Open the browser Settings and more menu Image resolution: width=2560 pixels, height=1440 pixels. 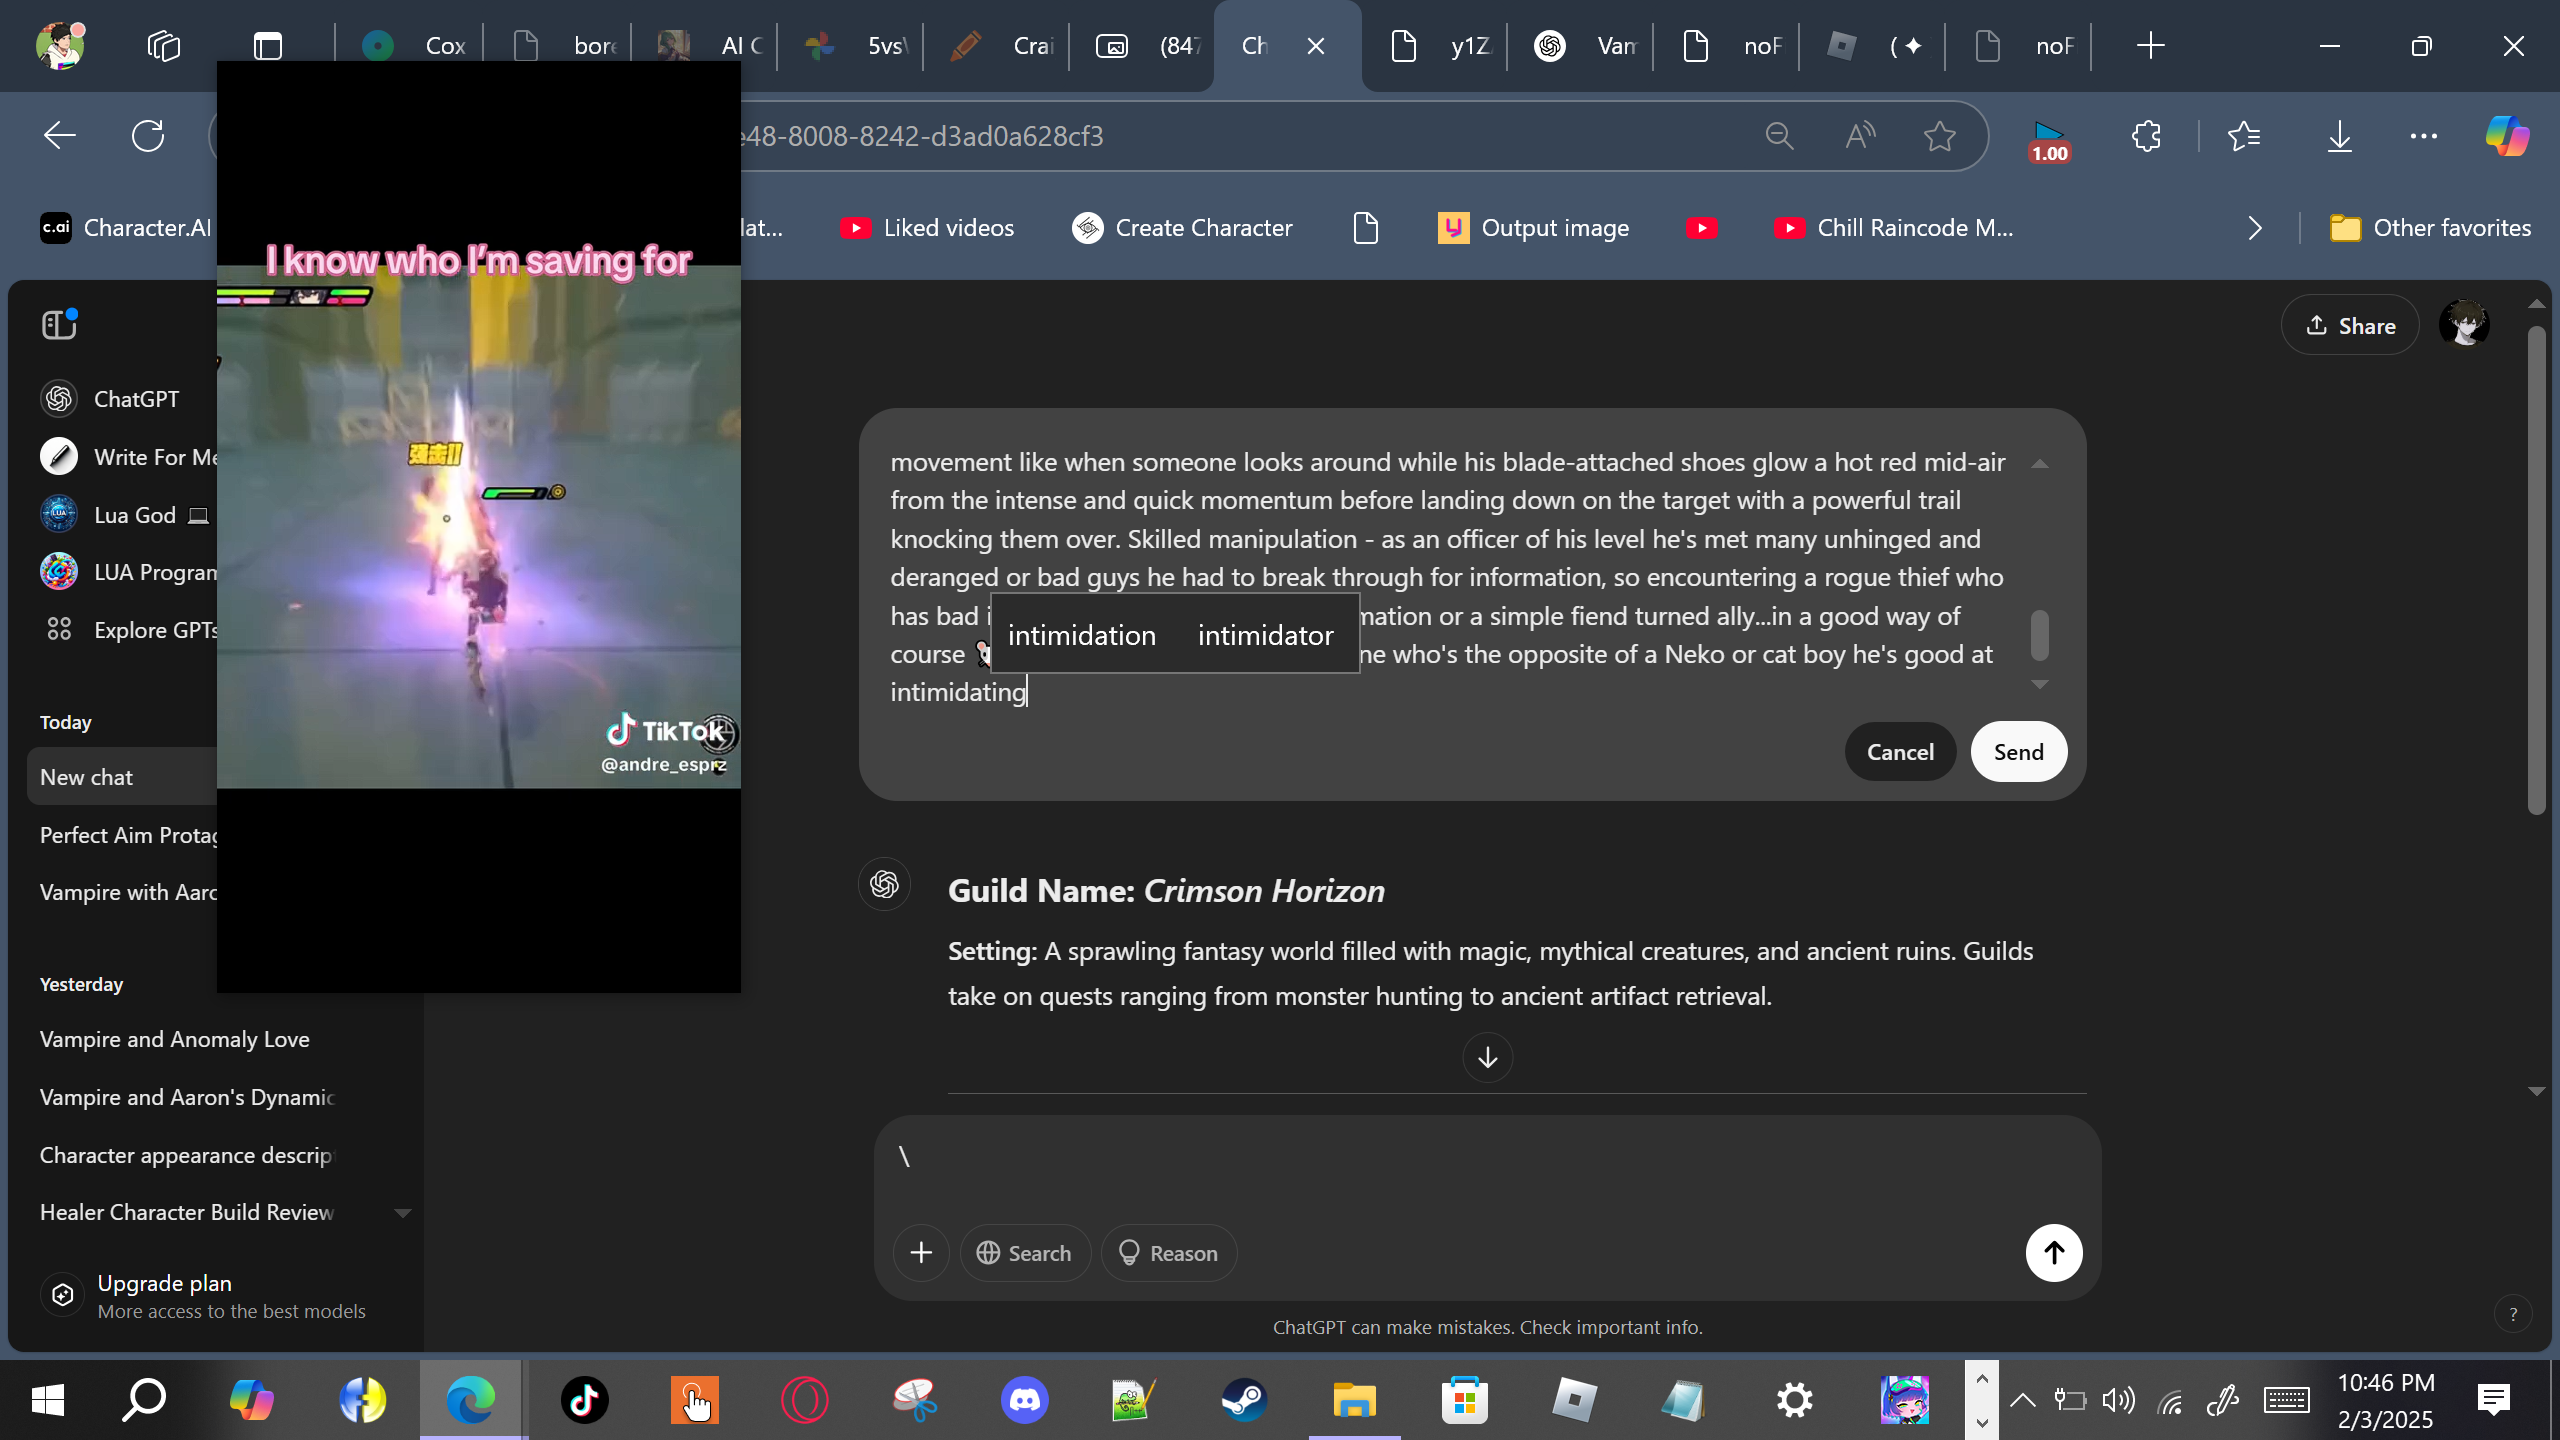pos(2424,136)
